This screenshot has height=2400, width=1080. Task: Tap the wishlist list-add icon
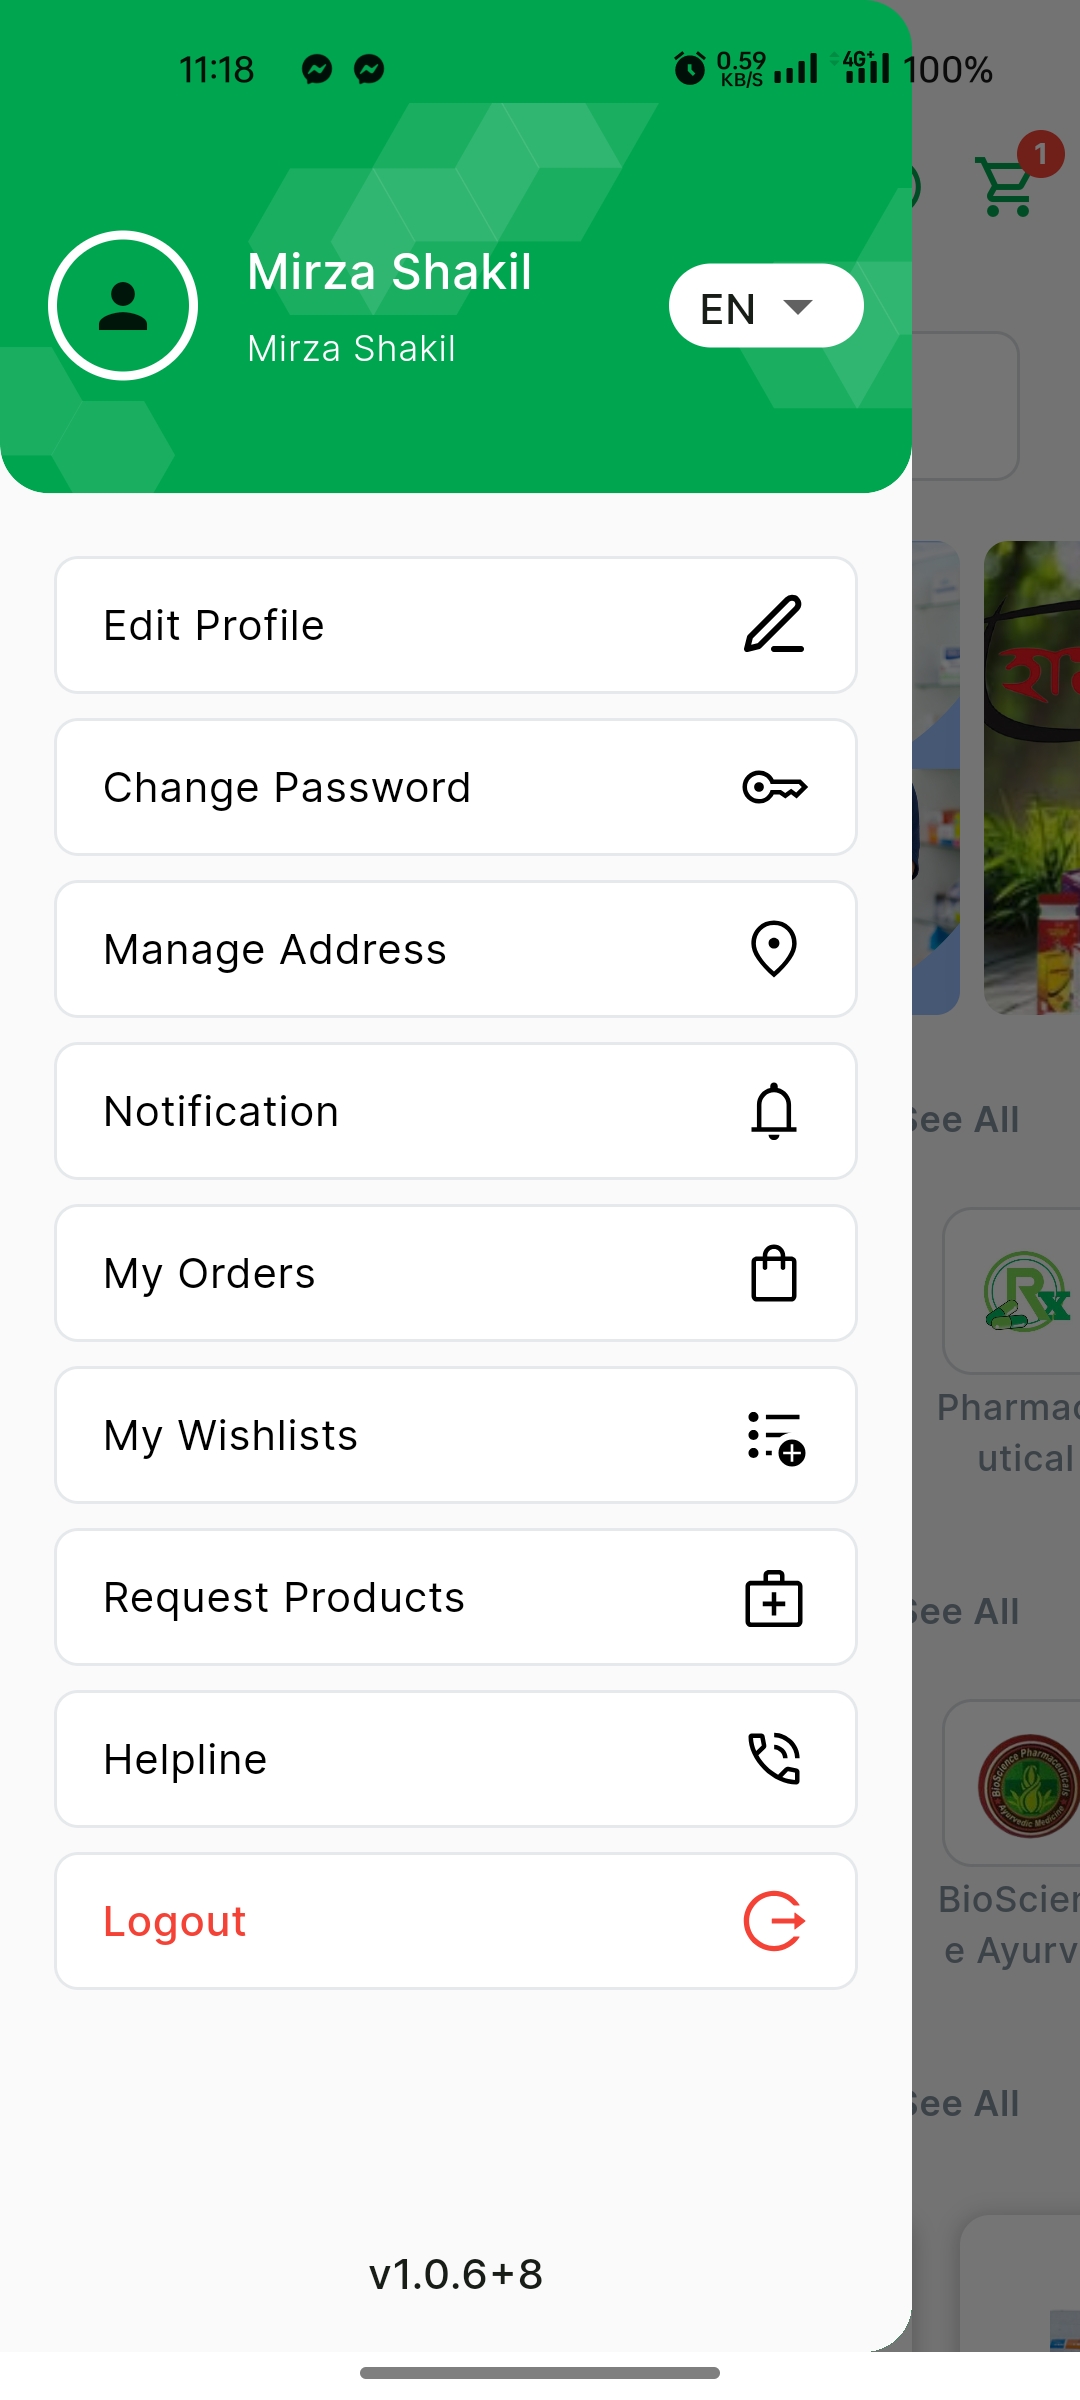(775, 1437)
